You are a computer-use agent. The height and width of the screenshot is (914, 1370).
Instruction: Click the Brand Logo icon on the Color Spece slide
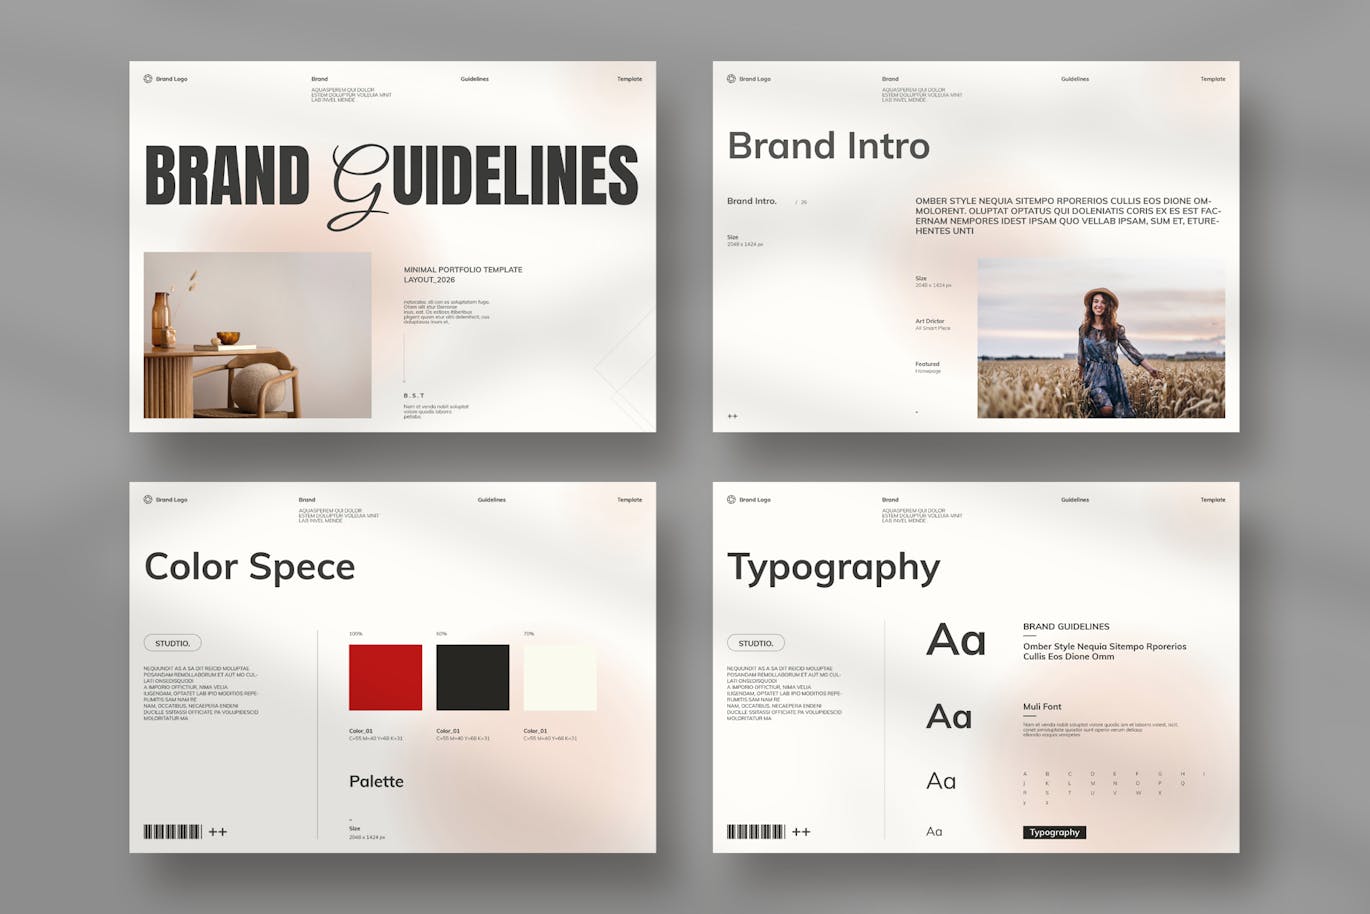tap(148, 500)
